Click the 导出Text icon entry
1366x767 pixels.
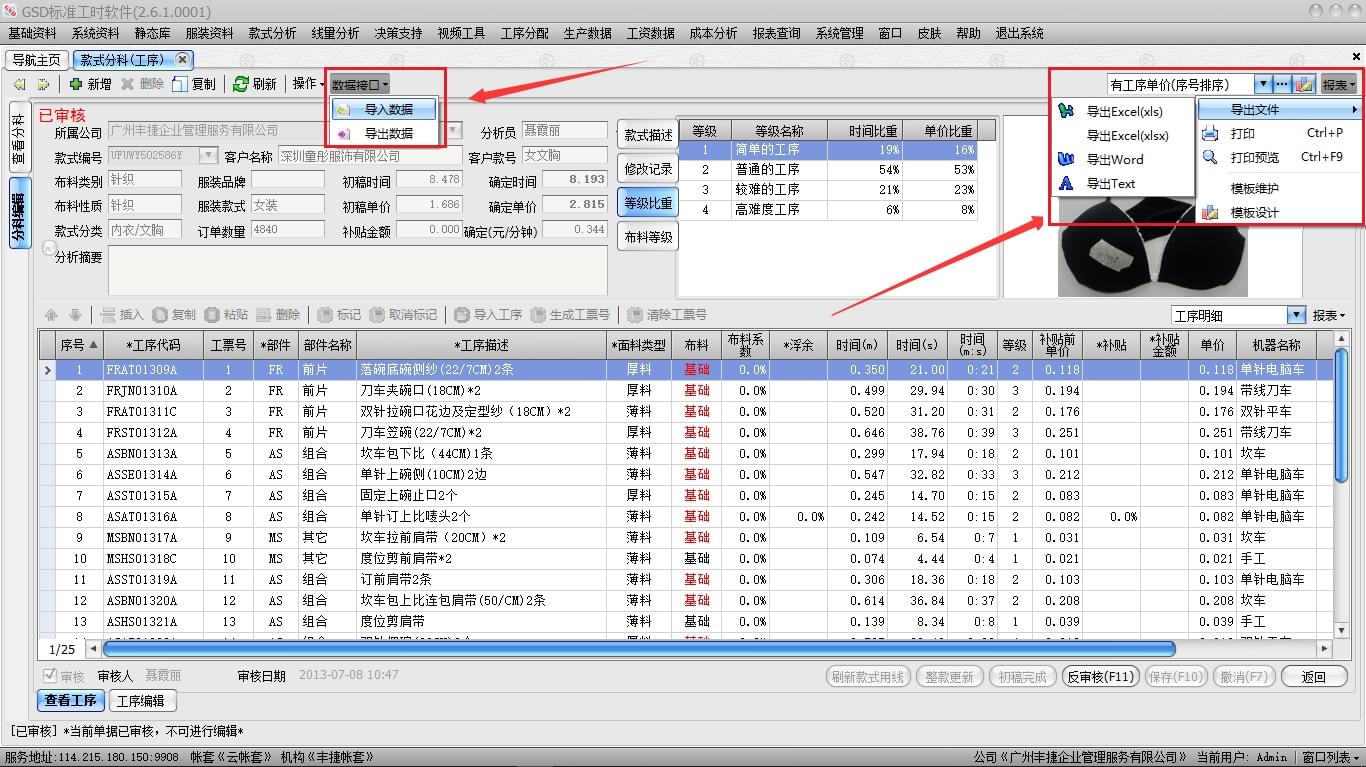click(x=1066, y=183)
